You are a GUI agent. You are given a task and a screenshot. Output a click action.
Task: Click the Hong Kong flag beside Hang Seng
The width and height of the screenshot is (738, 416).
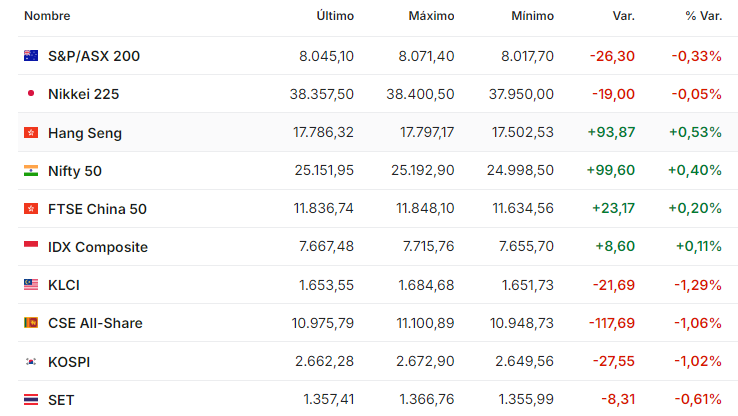31,133
